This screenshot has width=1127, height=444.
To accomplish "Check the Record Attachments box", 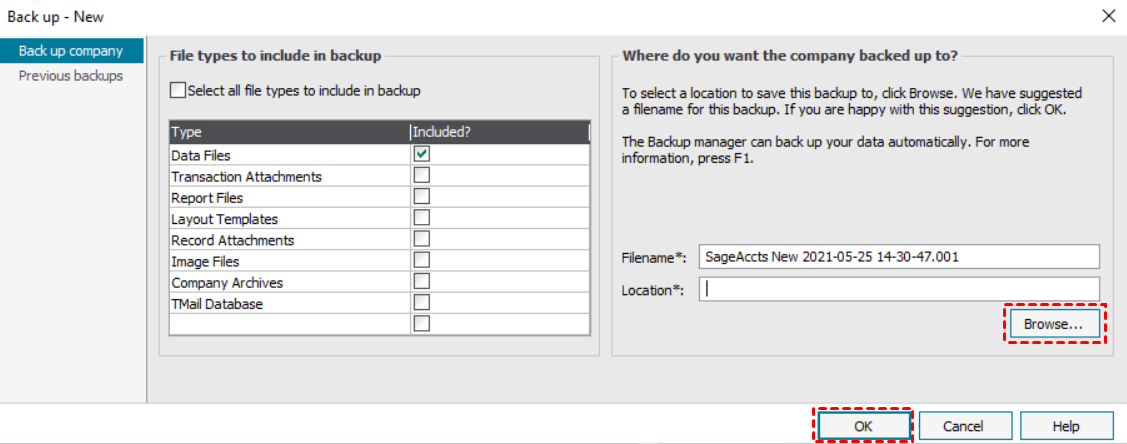I will point(422,239).
